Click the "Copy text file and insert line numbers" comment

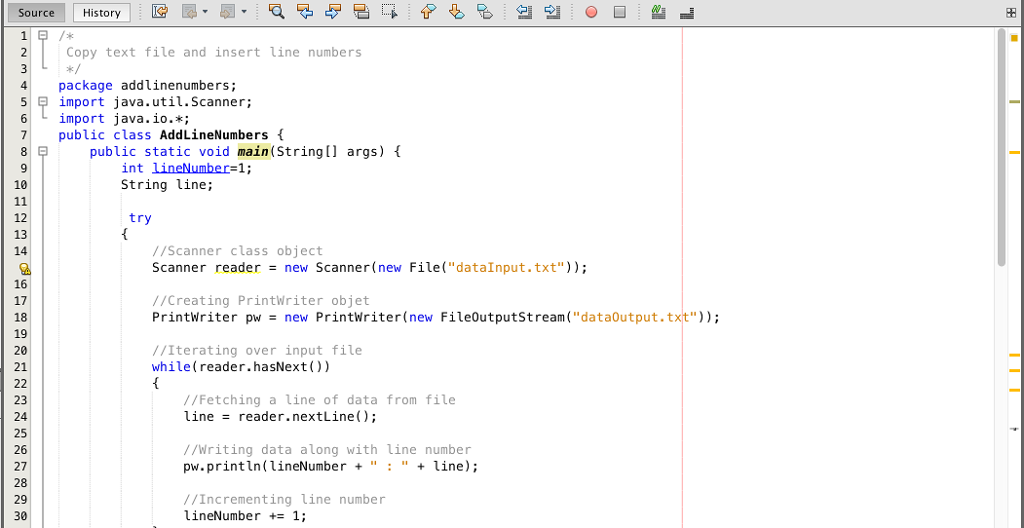click(214, 52)
